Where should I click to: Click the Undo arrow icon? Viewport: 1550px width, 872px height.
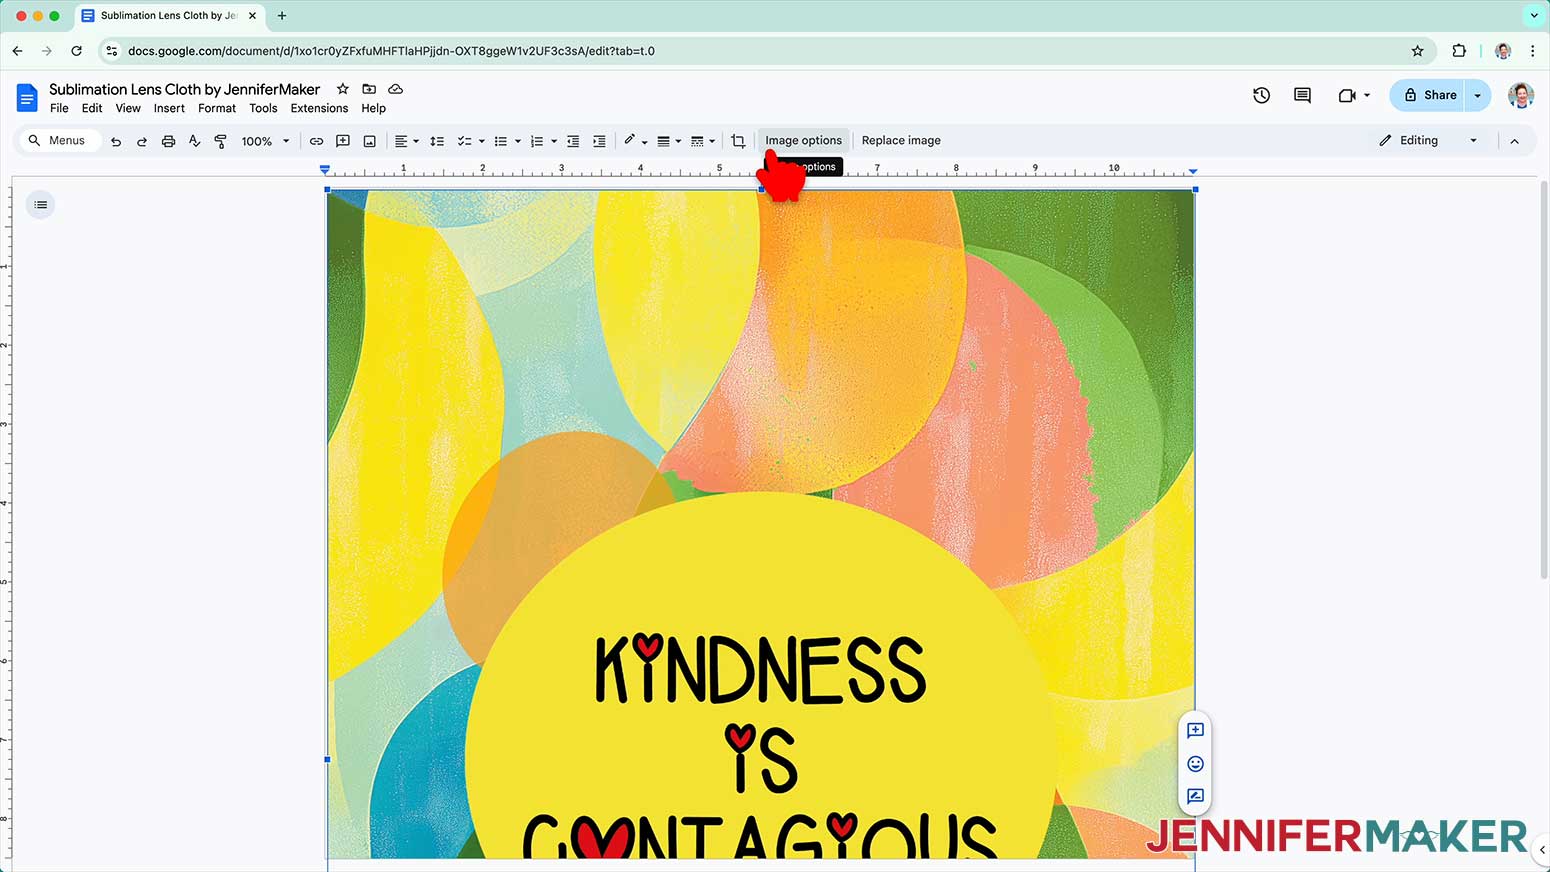[116, 141]
